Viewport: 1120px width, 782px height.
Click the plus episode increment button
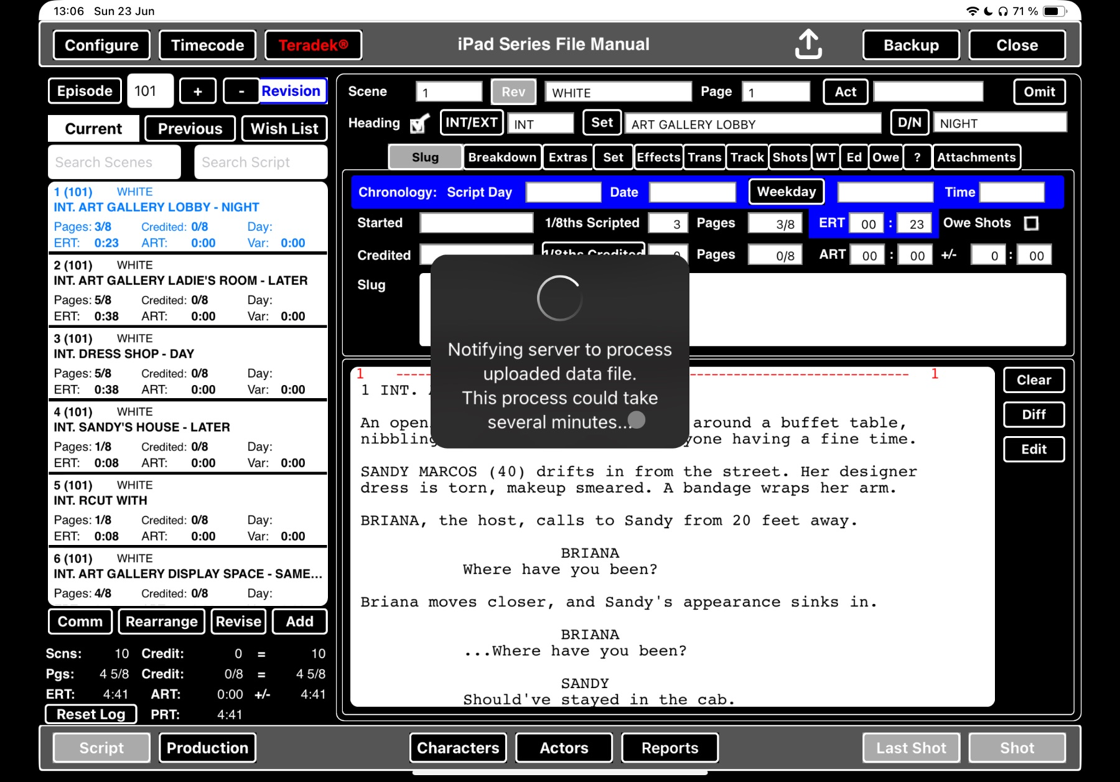[197, 91]
